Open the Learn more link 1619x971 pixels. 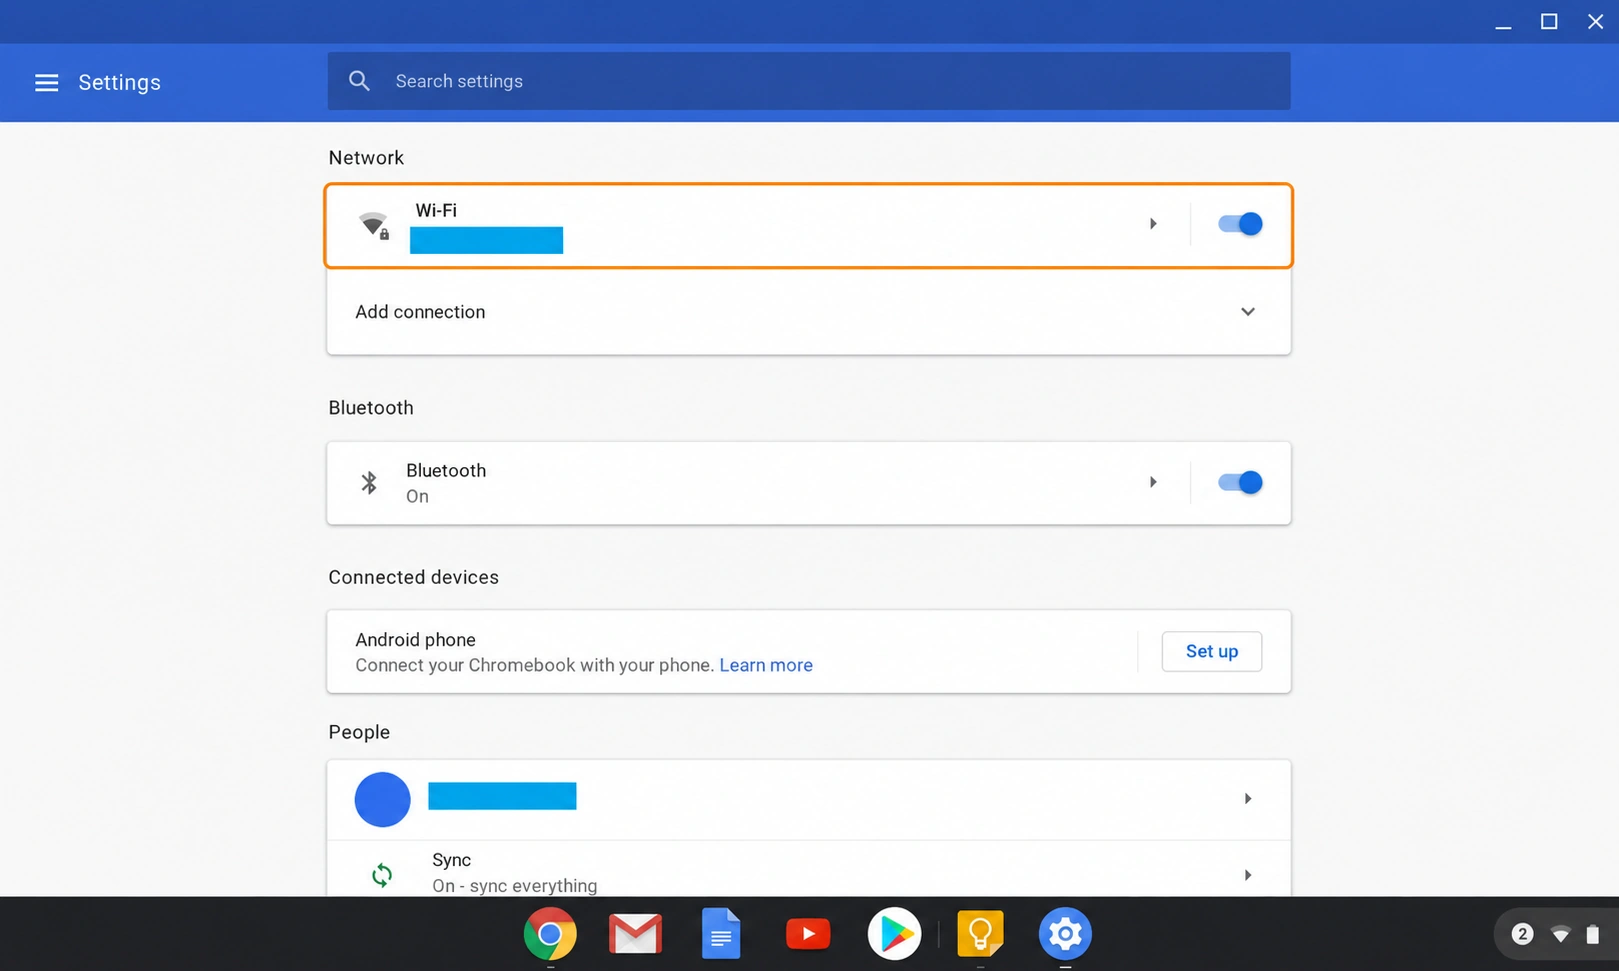[x=766, y=665]
